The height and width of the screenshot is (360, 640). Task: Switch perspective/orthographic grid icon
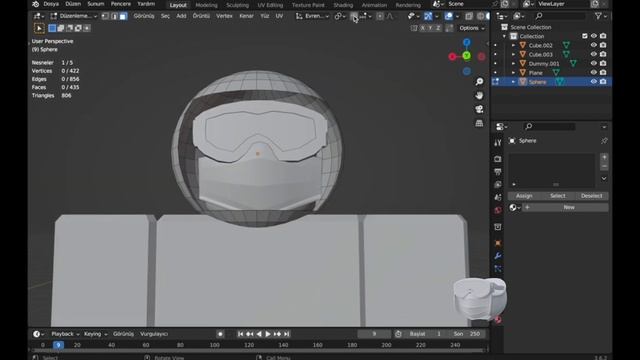click(x=479, y=123)
